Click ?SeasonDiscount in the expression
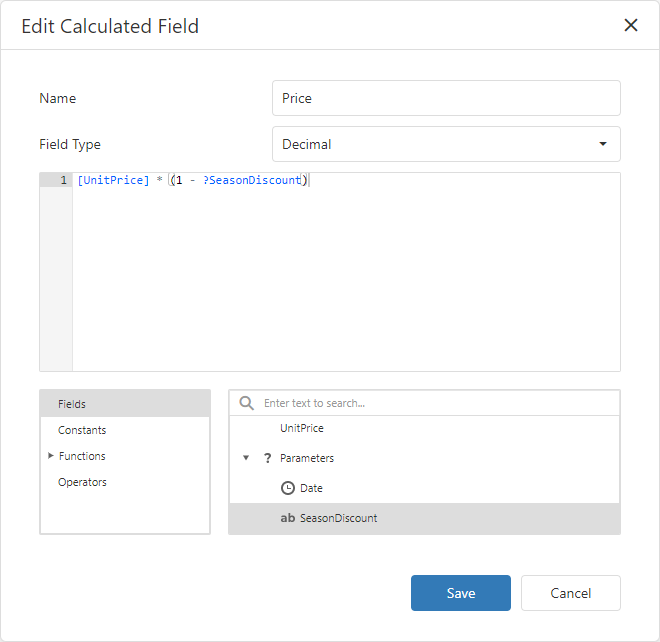 [x=252, y=180]
